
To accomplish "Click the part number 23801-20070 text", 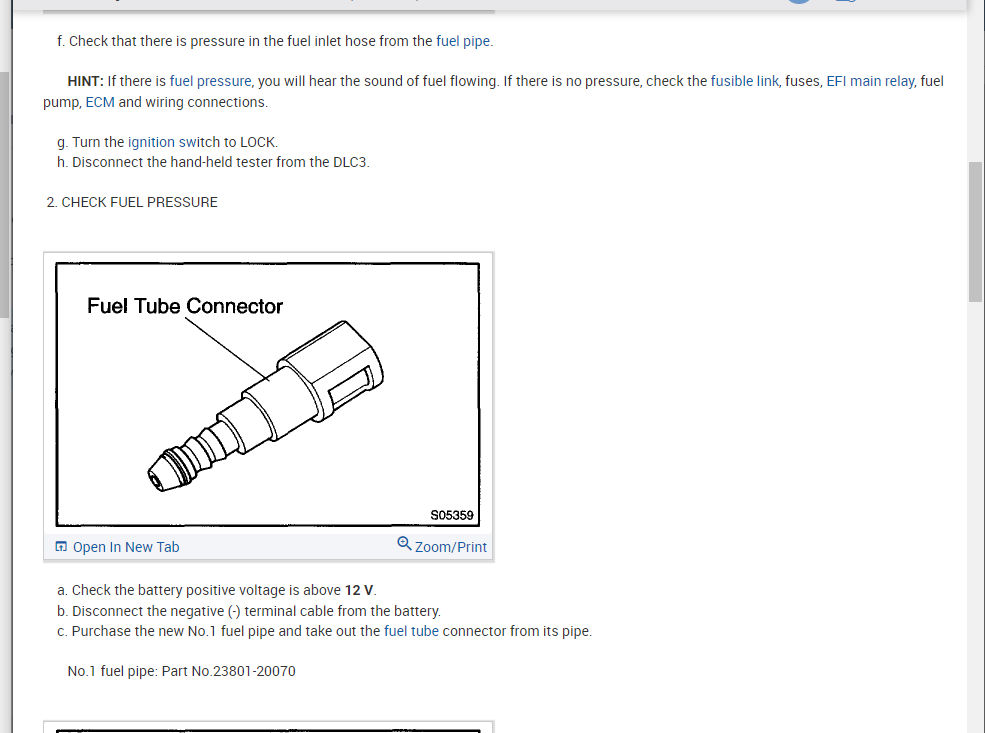I will pyautogui.click(x=254, y=671).
